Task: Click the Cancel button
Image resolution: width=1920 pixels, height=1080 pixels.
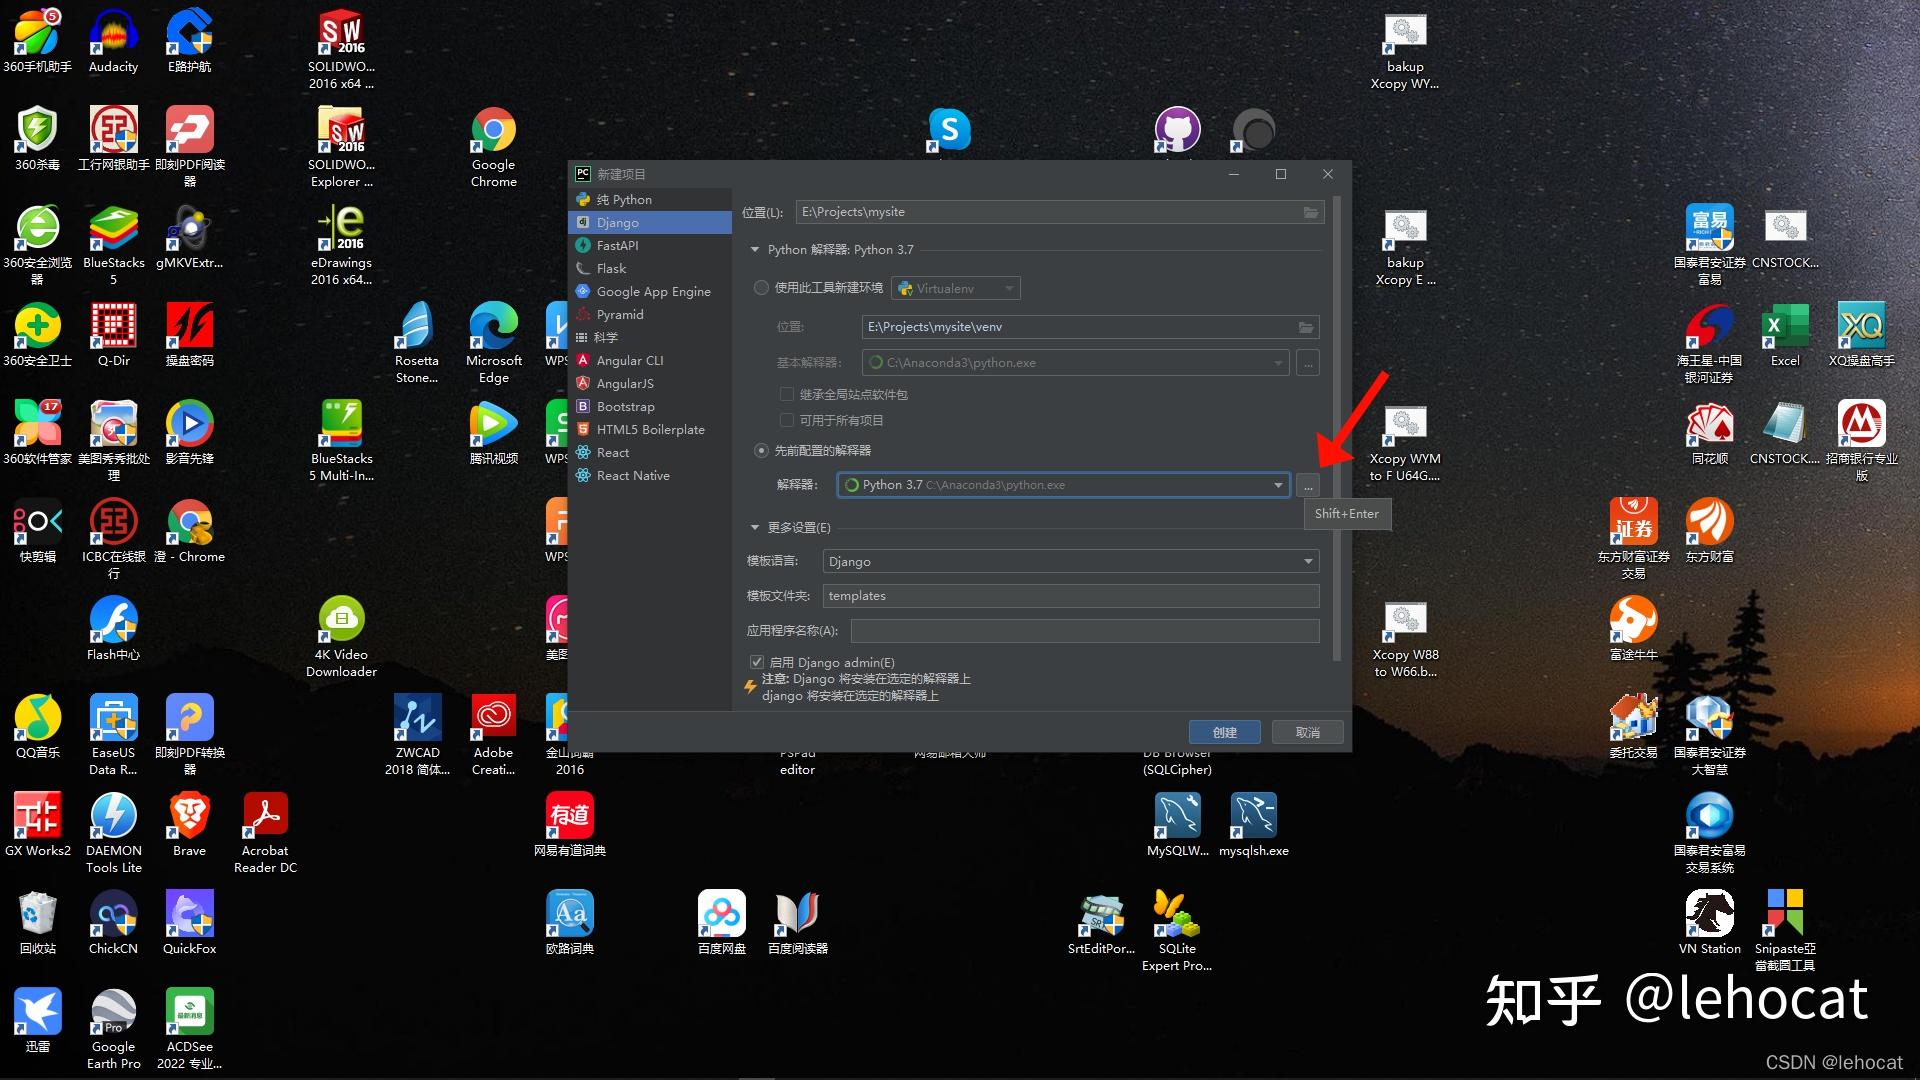Action: click(1307, 732)
